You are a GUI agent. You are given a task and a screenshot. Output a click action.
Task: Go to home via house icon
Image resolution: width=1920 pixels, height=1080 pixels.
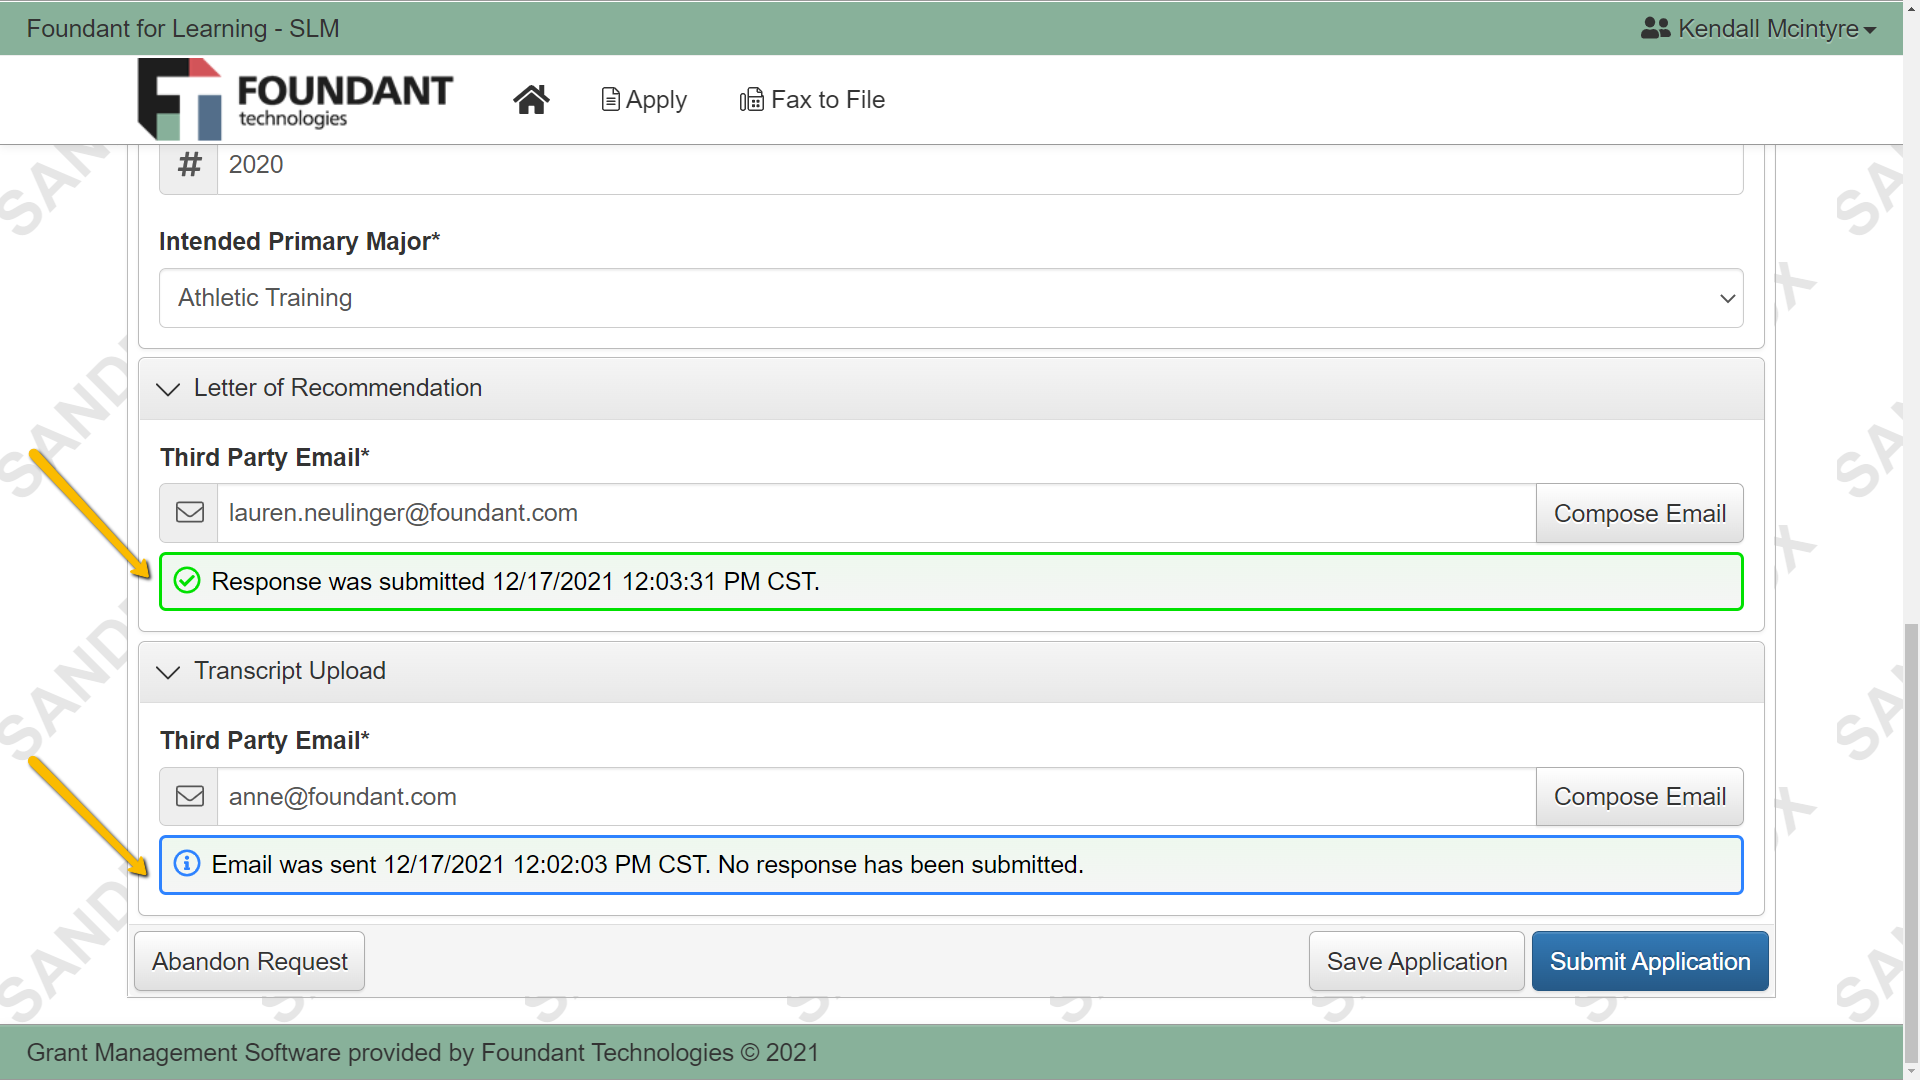click(531, 99)
